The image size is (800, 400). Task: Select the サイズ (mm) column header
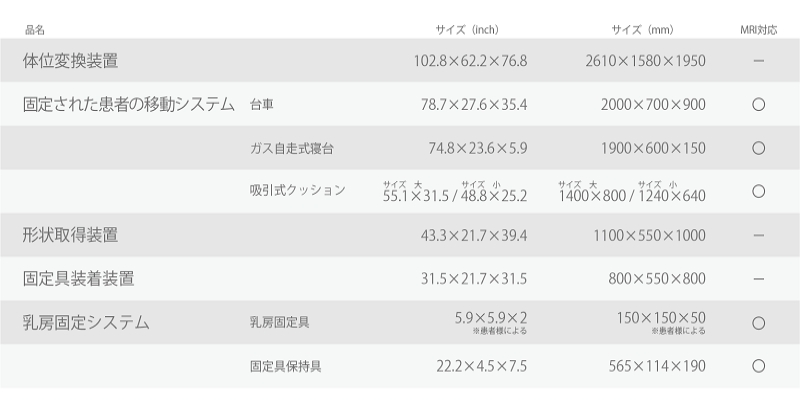click(642, 30)
